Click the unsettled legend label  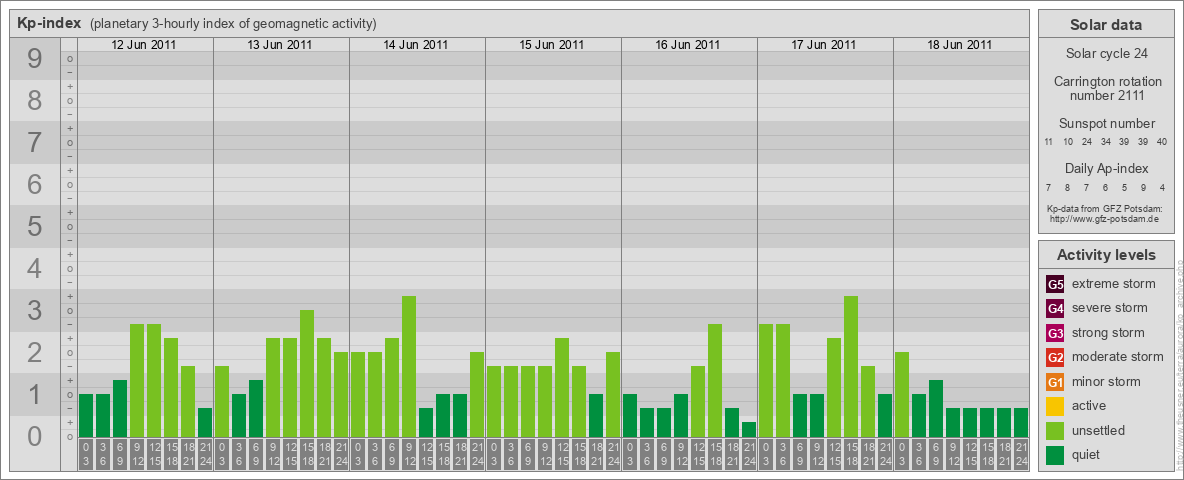click(1099, 431)
